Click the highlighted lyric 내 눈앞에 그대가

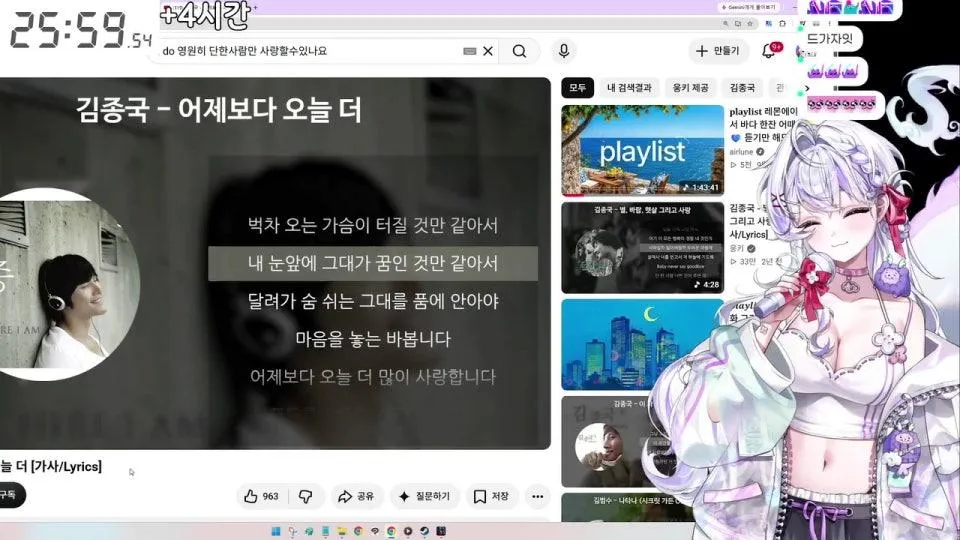click(373, 264)
